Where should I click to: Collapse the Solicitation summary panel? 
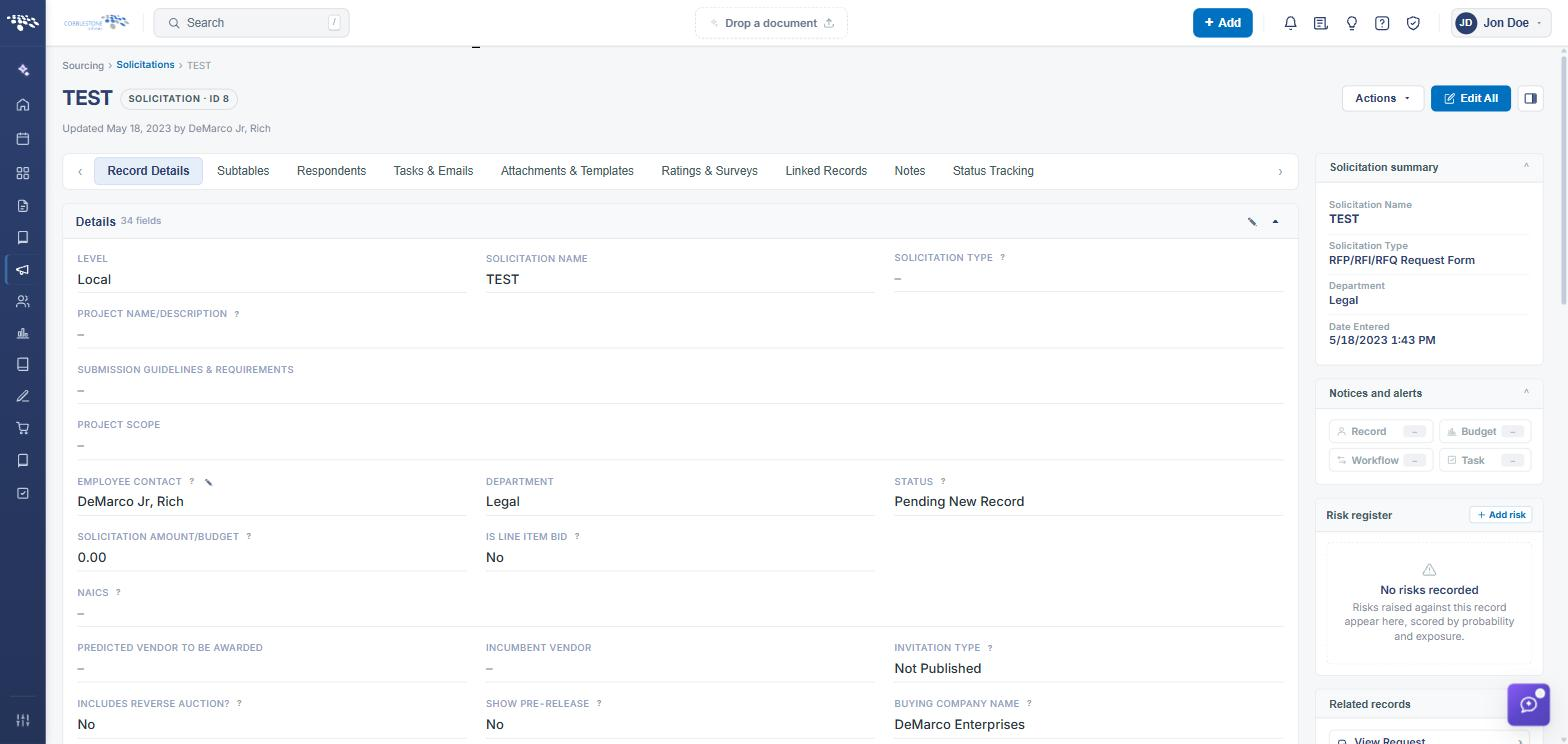(x=1526, y=167)
